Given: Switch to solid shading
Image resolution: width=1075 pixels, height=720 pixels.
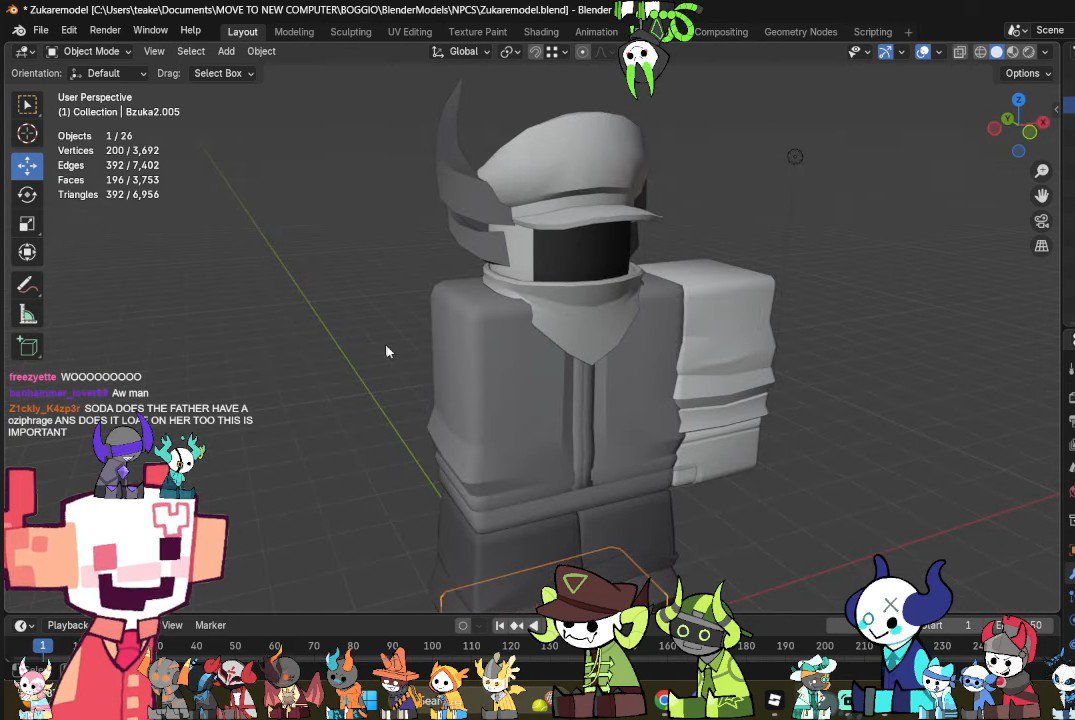Looking at the screenshot, I should coord(997,52).
